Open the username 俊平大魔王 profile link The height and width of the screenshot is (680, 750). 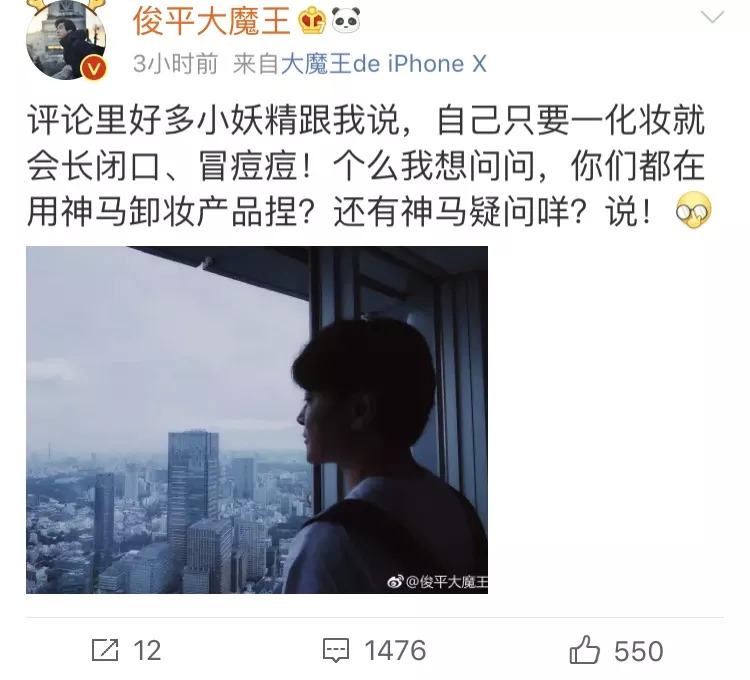coord(211,22)
